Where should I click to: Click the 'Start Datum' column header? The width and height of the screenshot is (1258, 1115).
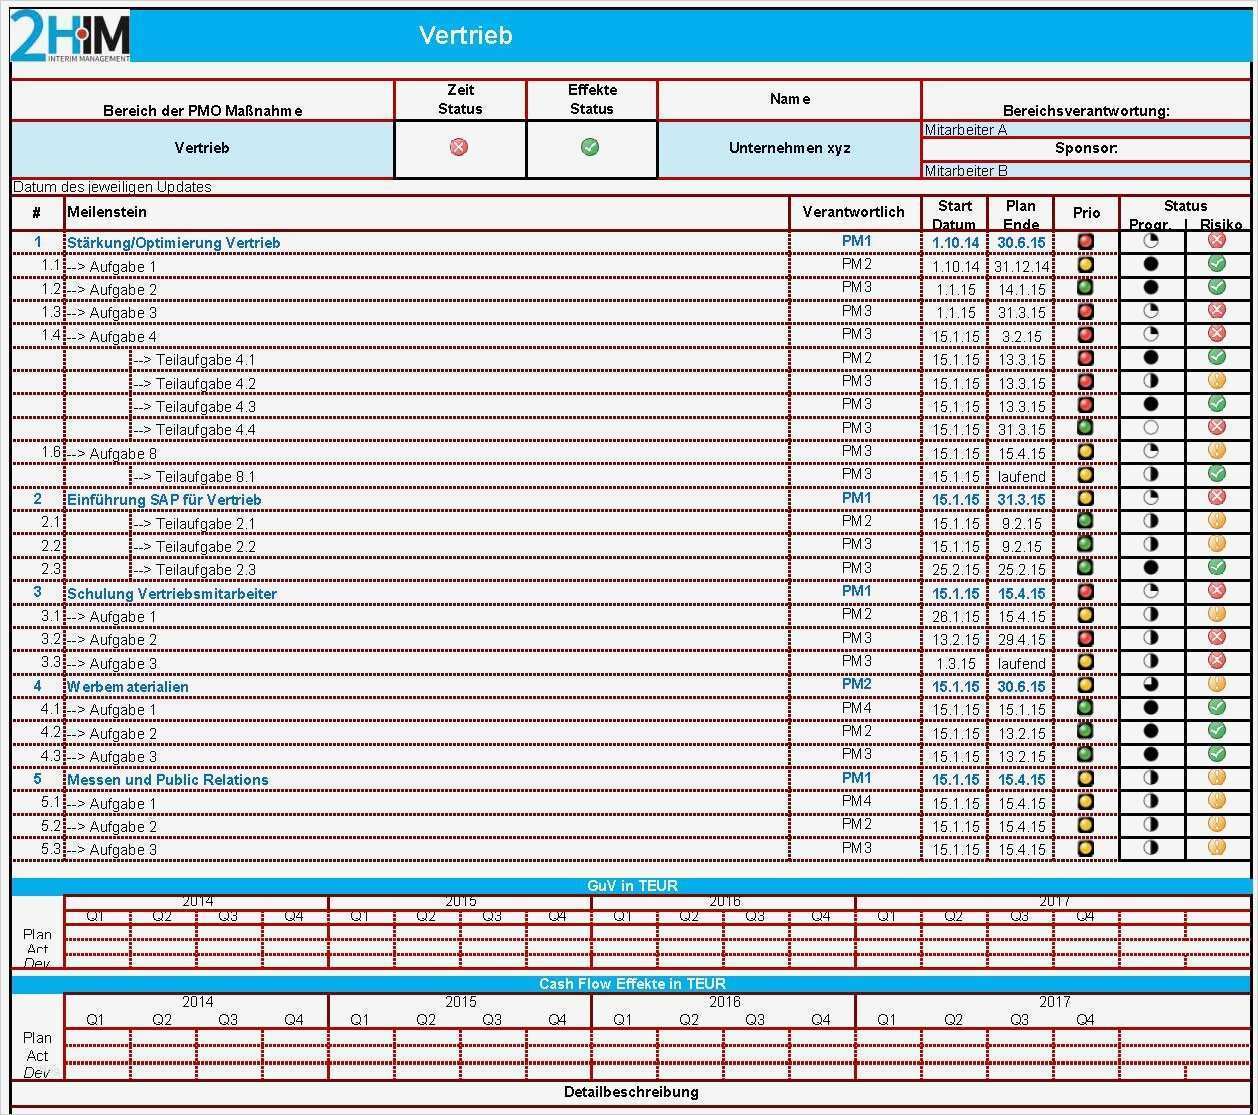point(955,214)
